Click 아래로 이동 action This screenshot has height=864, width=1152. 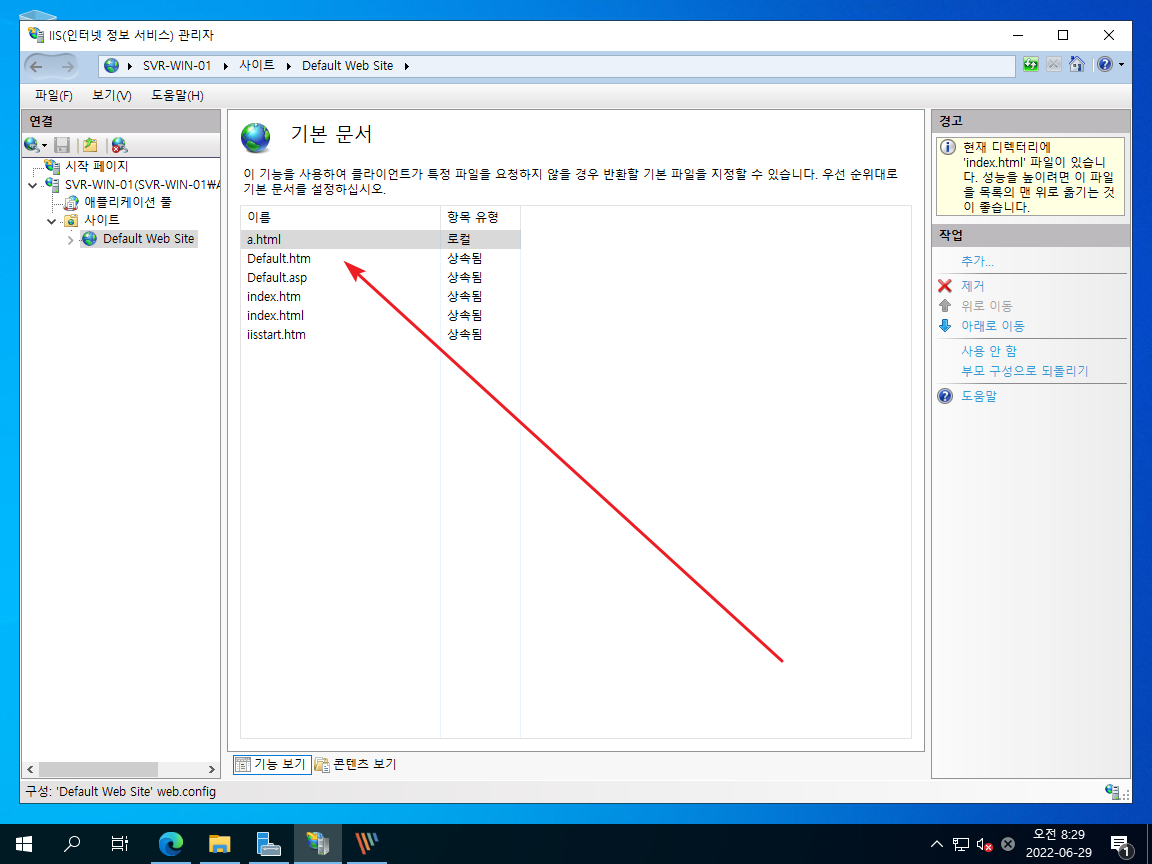point(993,325)
